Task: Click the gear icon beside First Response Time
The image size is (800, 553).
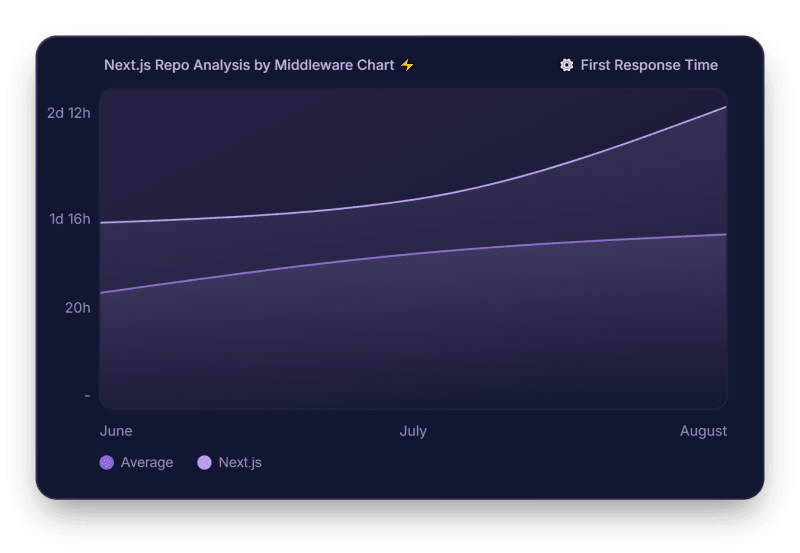Action: coord(566,65)
